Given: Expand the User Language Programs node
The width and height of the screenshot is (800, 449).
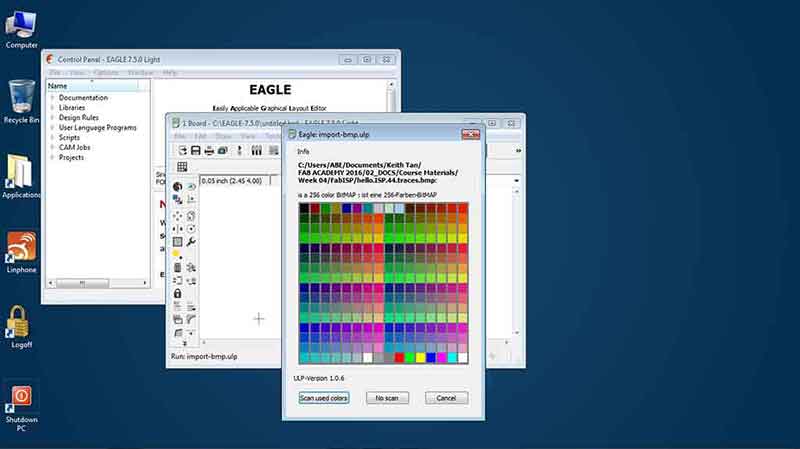Looking at the screenshot, I should pyautogui.click(x=52, y=128).
